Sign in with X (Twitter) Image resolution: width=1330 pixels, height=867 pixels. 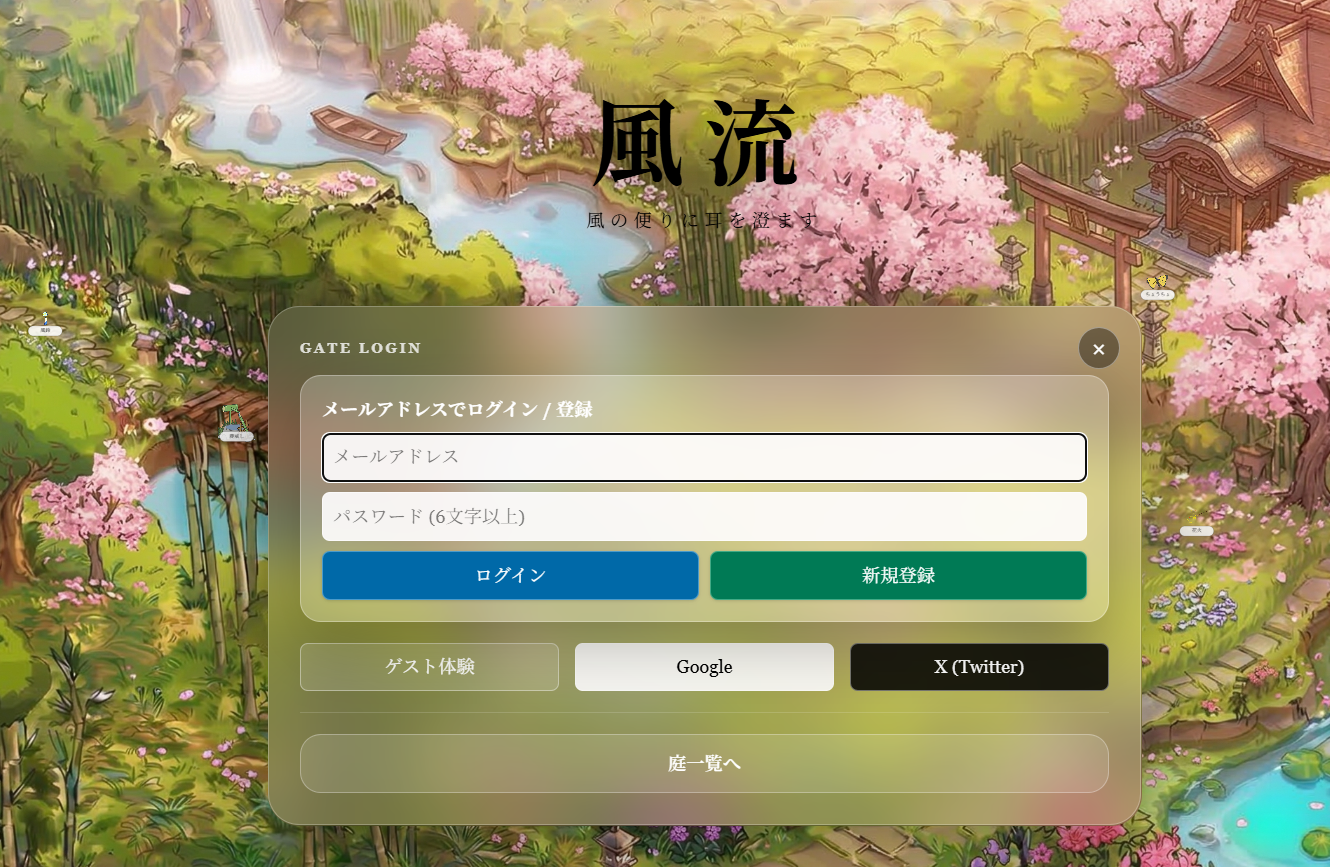click(979, 667)
